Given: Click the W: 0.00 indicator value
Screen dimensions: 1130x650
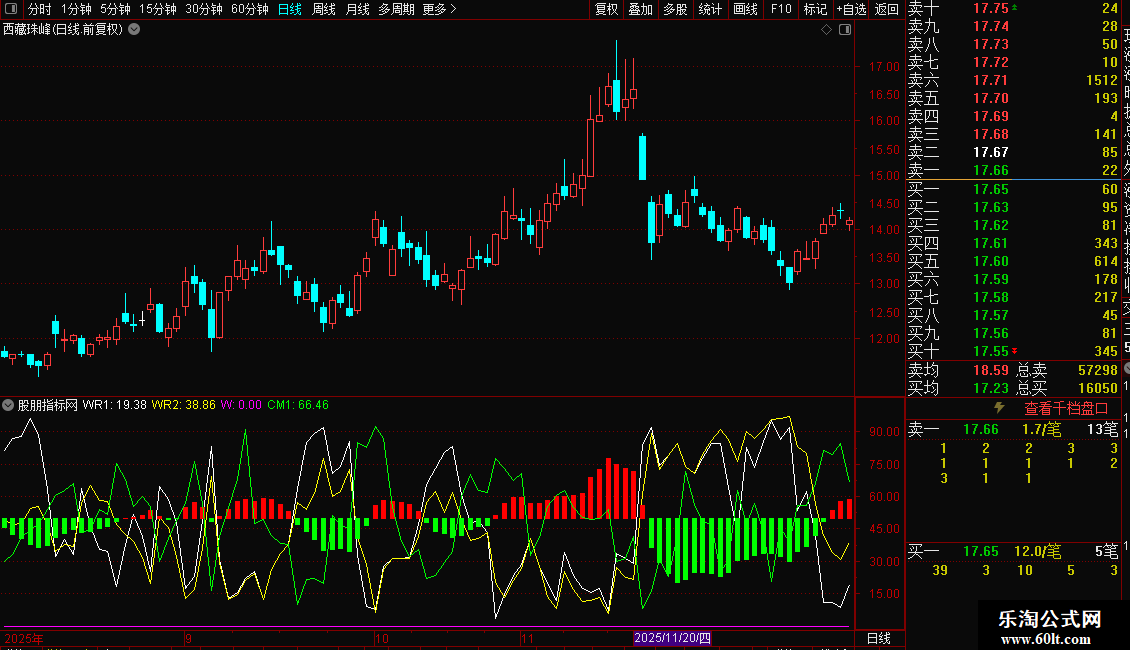Looking at the screenshot, I should (x=241, y=405).
